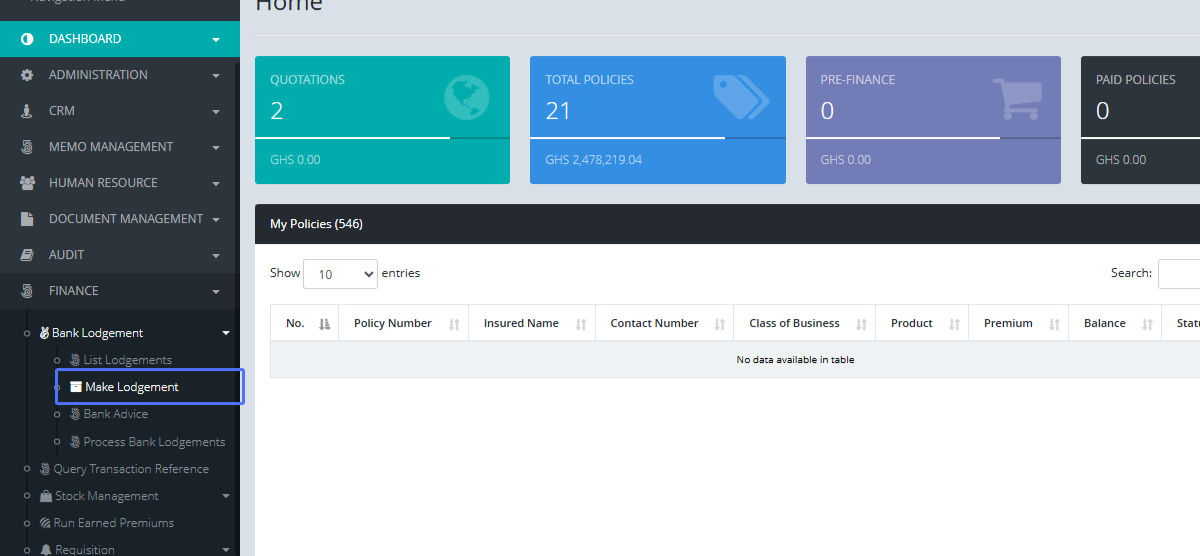
Task: Click the Document Management file icon
Action: click(x=27, y=219)
